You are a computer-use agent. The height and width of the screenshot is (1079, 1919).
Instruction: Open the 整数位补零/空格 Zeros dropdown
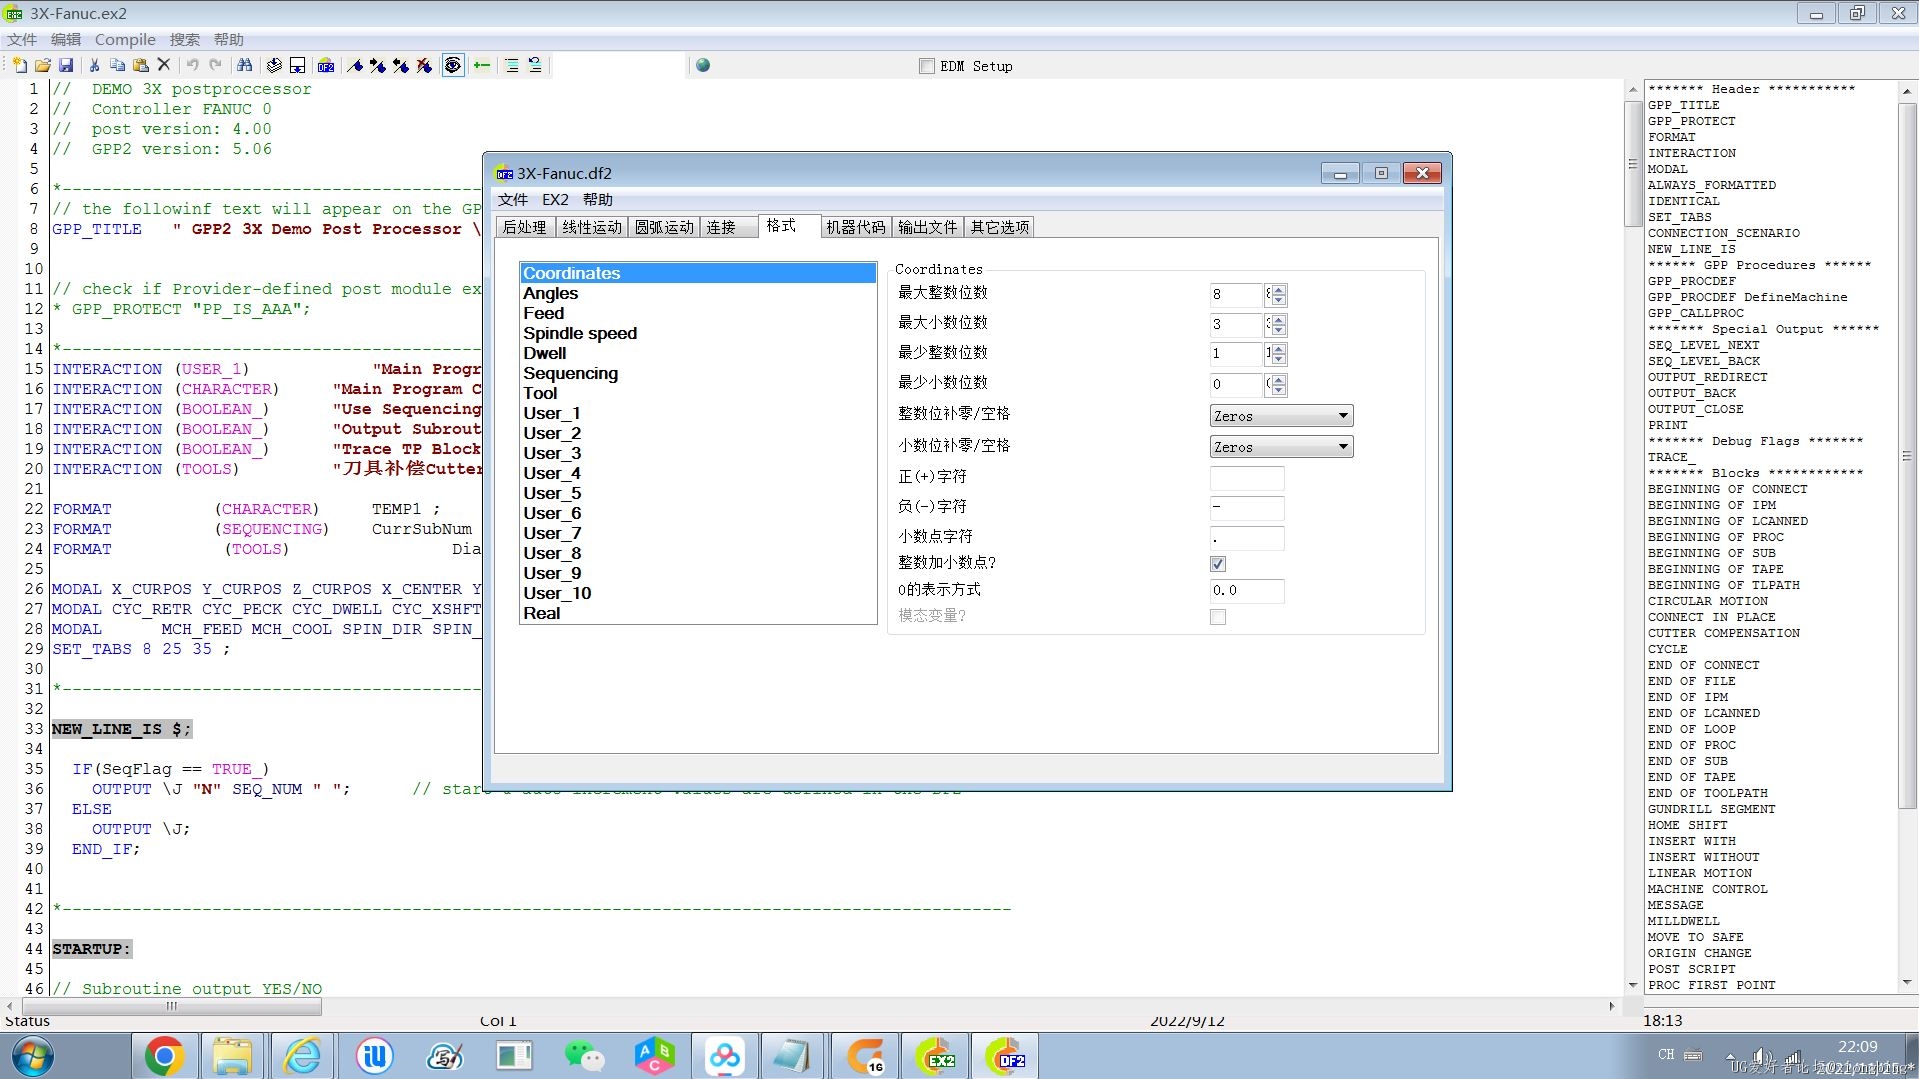pyautogui.click(x=1281, y=416)
